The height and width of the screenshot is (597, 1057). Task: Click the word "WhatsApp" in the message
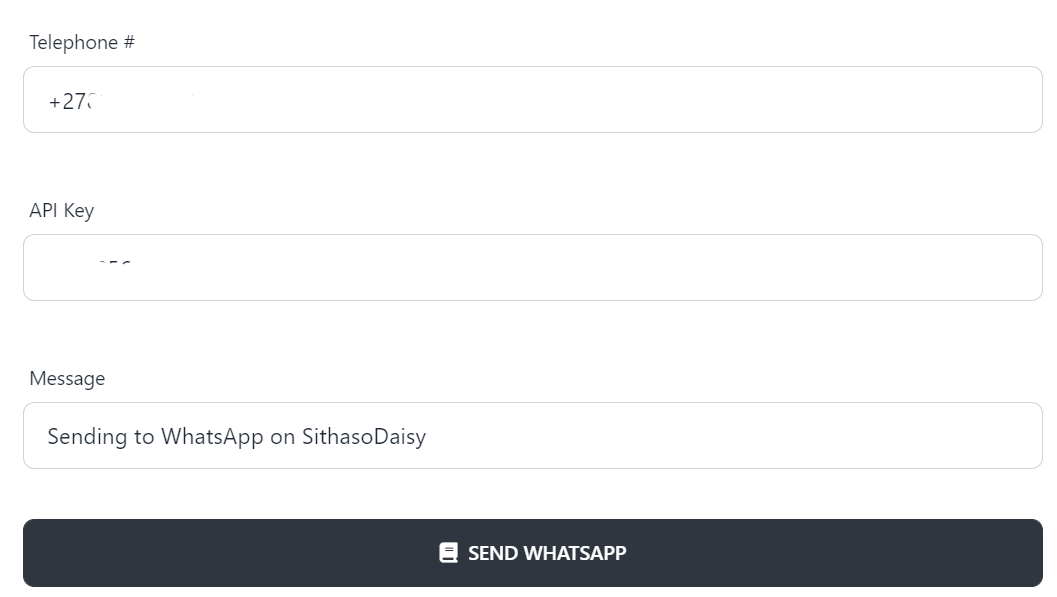click(212, 437)
